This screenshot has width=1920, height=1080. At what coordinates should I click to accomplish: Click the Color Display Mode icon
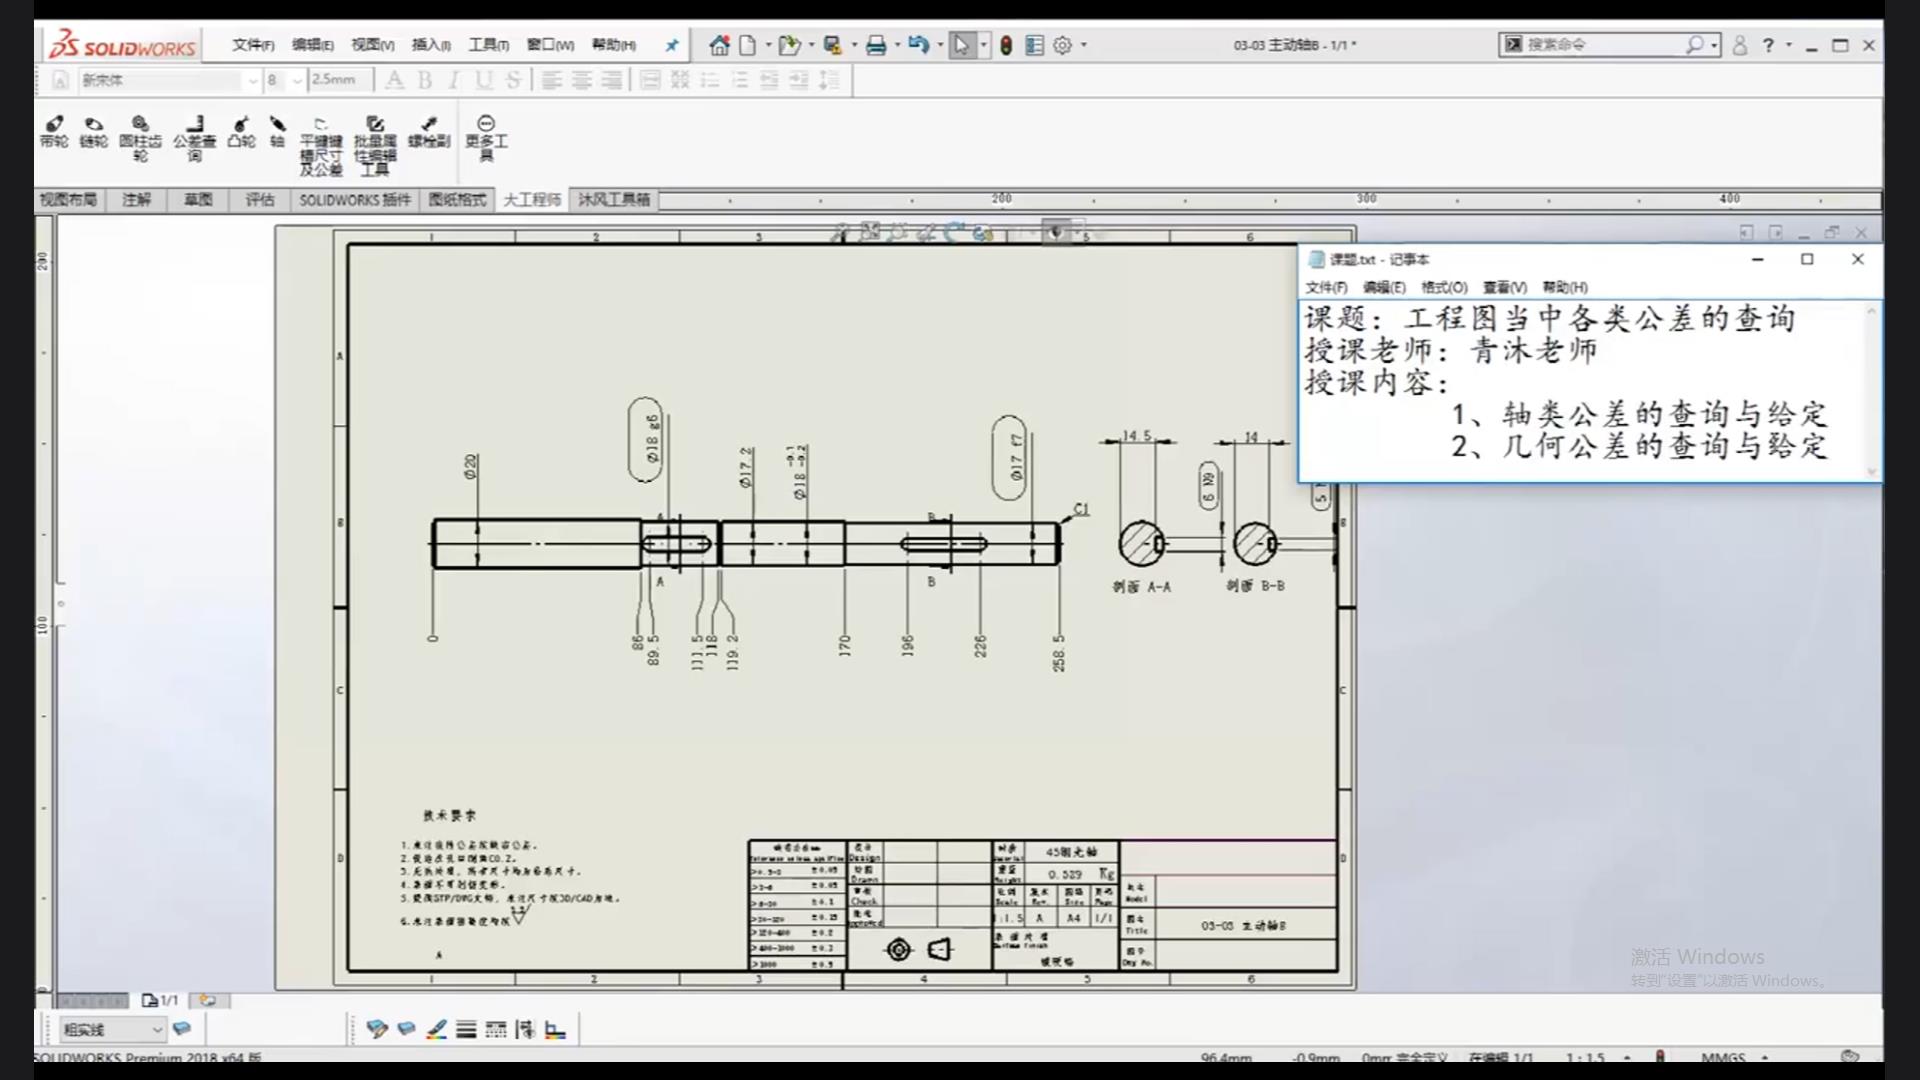click(556, 1029)
